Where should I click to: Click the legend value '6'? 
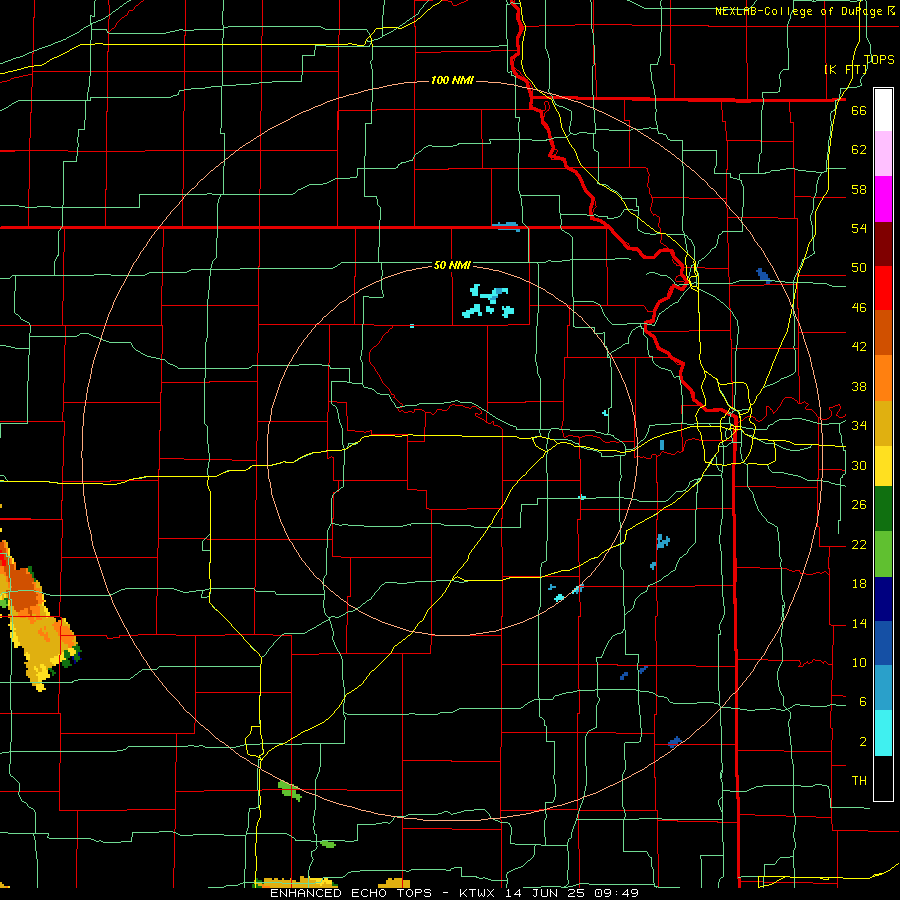pyautogui.click(x=862, y=702)
